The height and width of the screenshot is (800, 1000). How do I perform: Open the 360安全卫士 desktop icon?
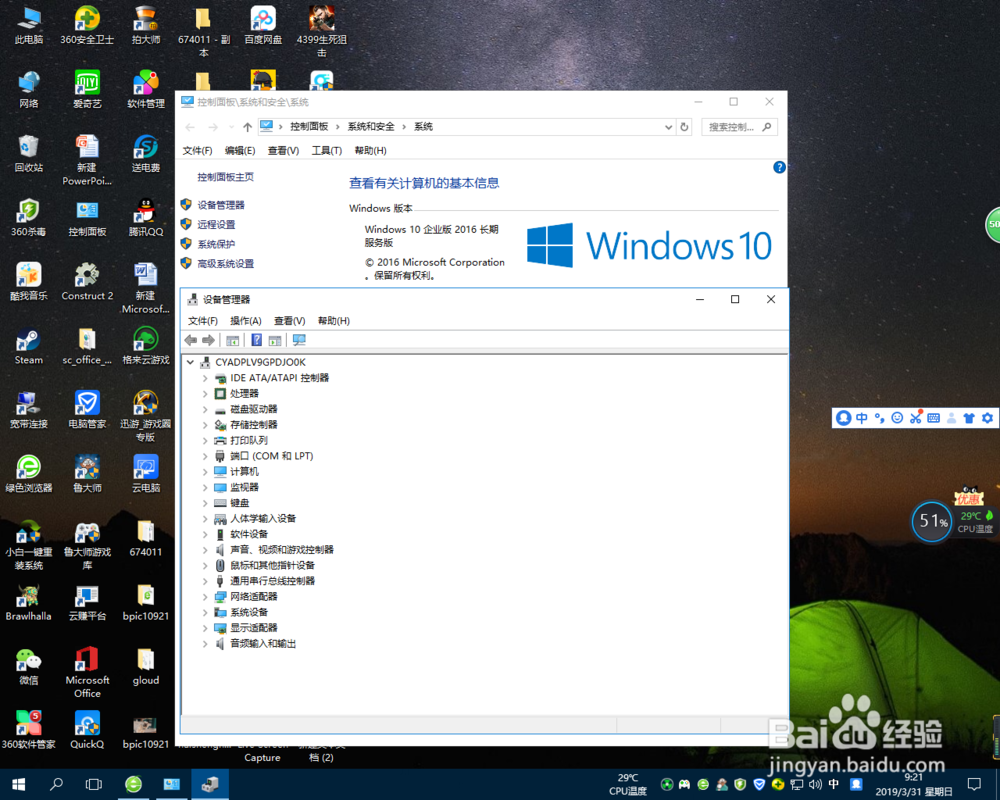pyautogui.click(x=87, y=26)
